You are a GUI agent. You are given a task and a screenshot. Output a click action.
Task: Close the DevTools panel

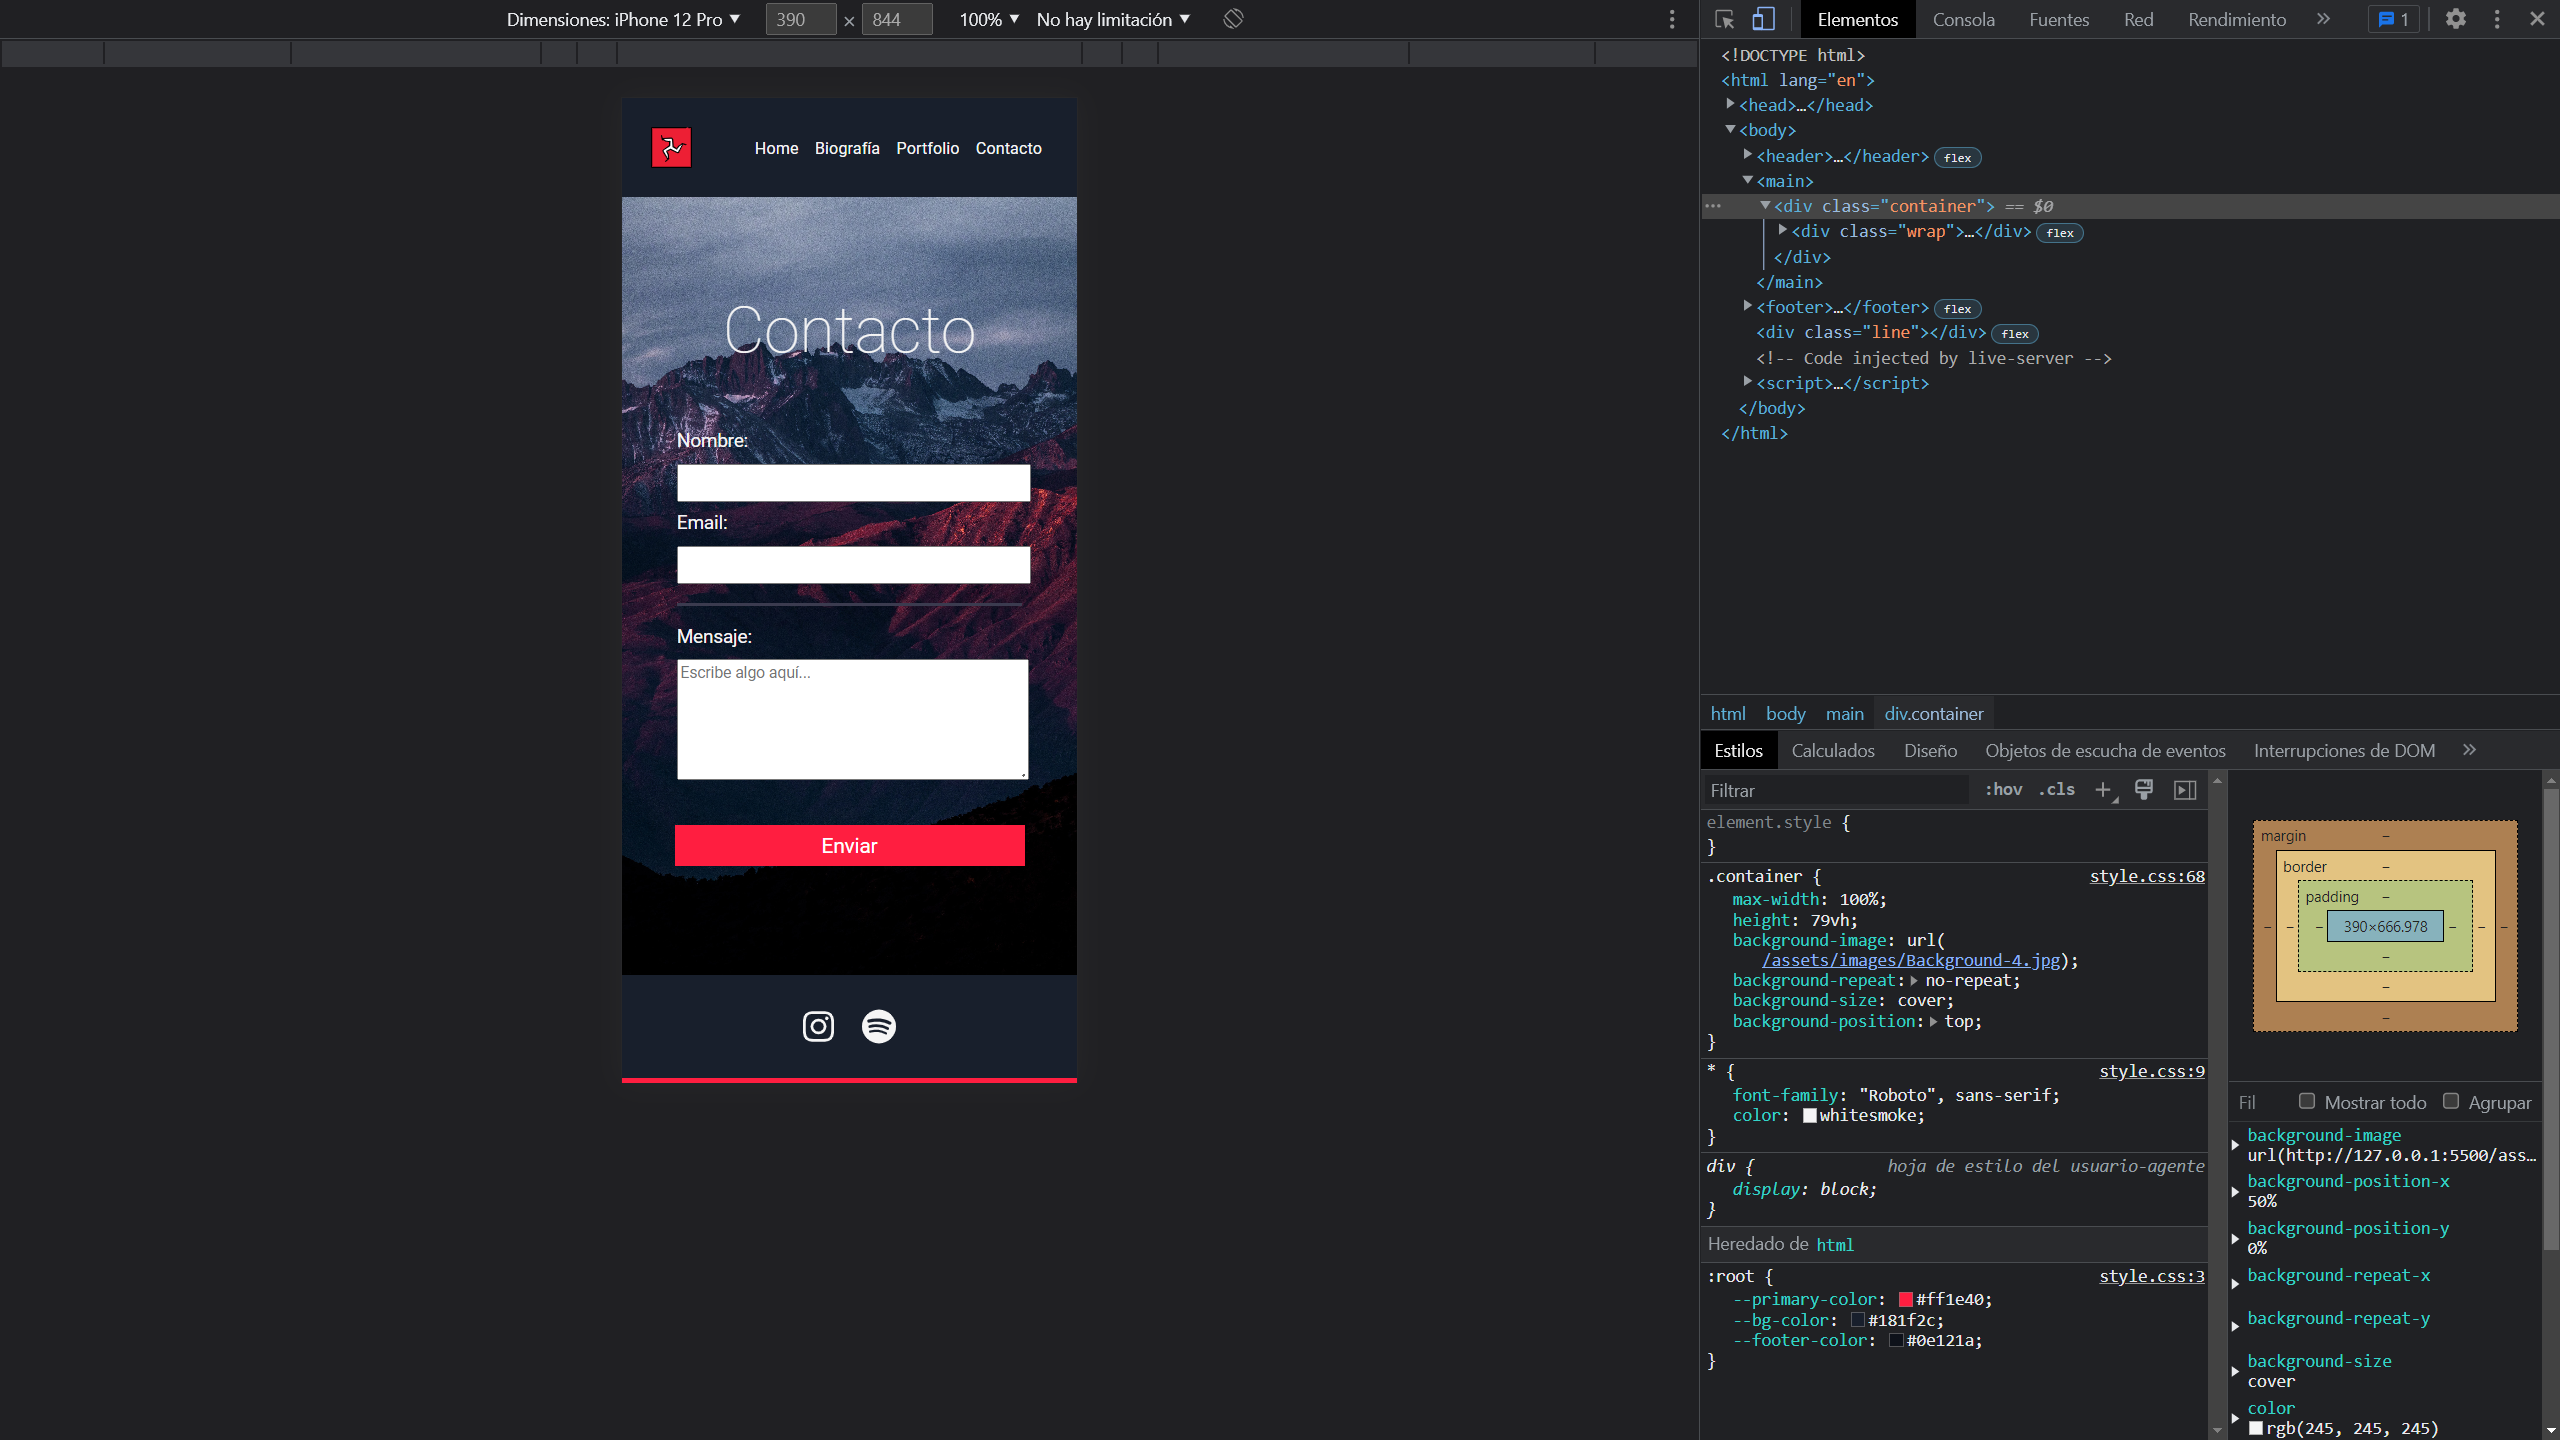2537,19
